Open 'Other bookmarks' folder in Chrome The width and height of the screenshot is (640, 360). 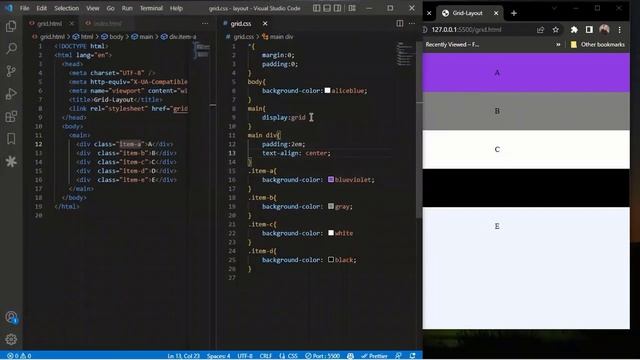tap(598, 44)
